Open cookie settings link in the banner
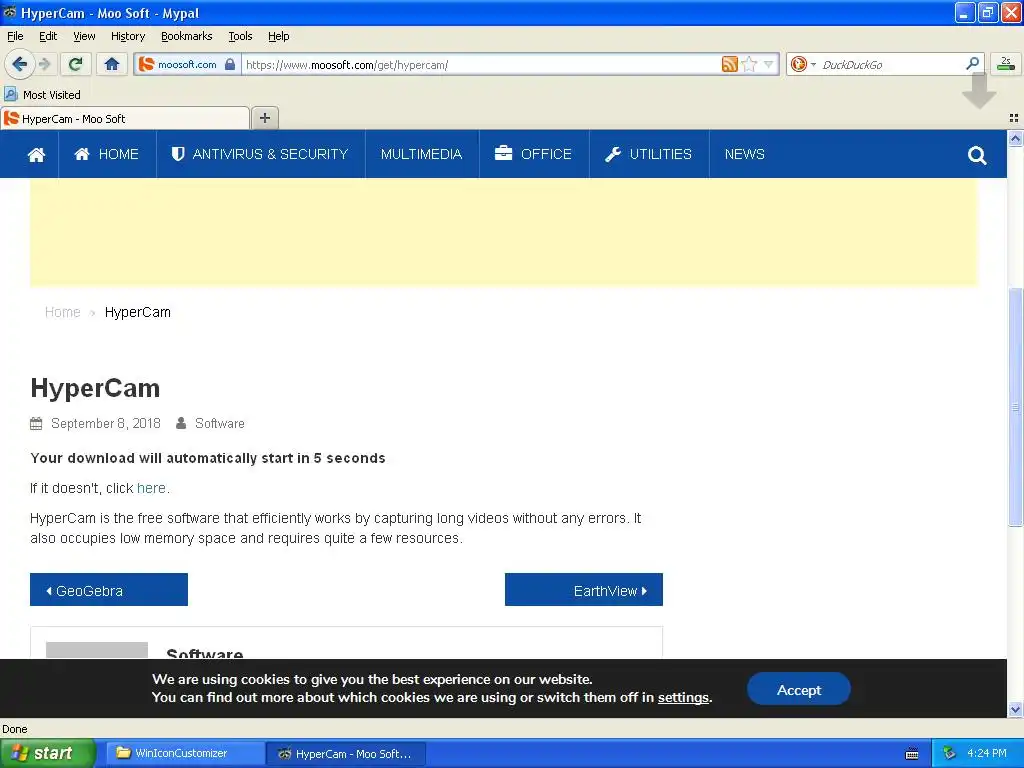 click(683, 697)
